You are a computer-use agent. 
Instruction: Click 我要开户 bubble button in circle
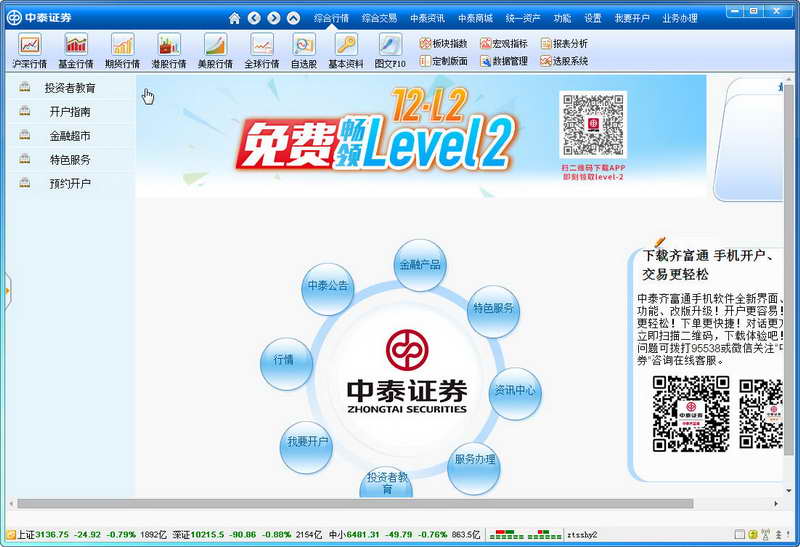click(x=306, y=447)
